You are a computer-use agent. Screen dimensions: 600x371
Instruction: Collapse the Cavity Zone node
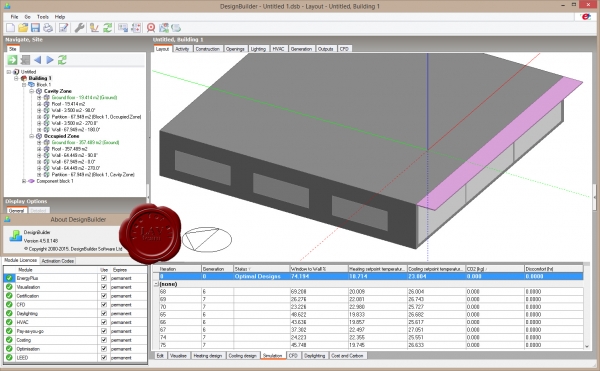(x=31, y=91)
